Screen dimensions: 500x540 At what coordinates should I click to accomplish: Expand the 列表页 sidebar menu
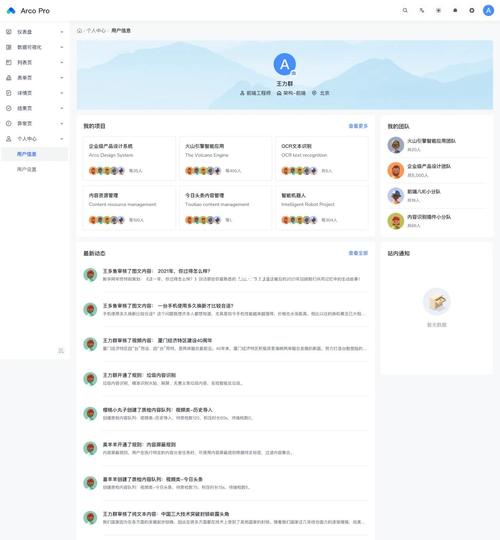tap(34, 62)
